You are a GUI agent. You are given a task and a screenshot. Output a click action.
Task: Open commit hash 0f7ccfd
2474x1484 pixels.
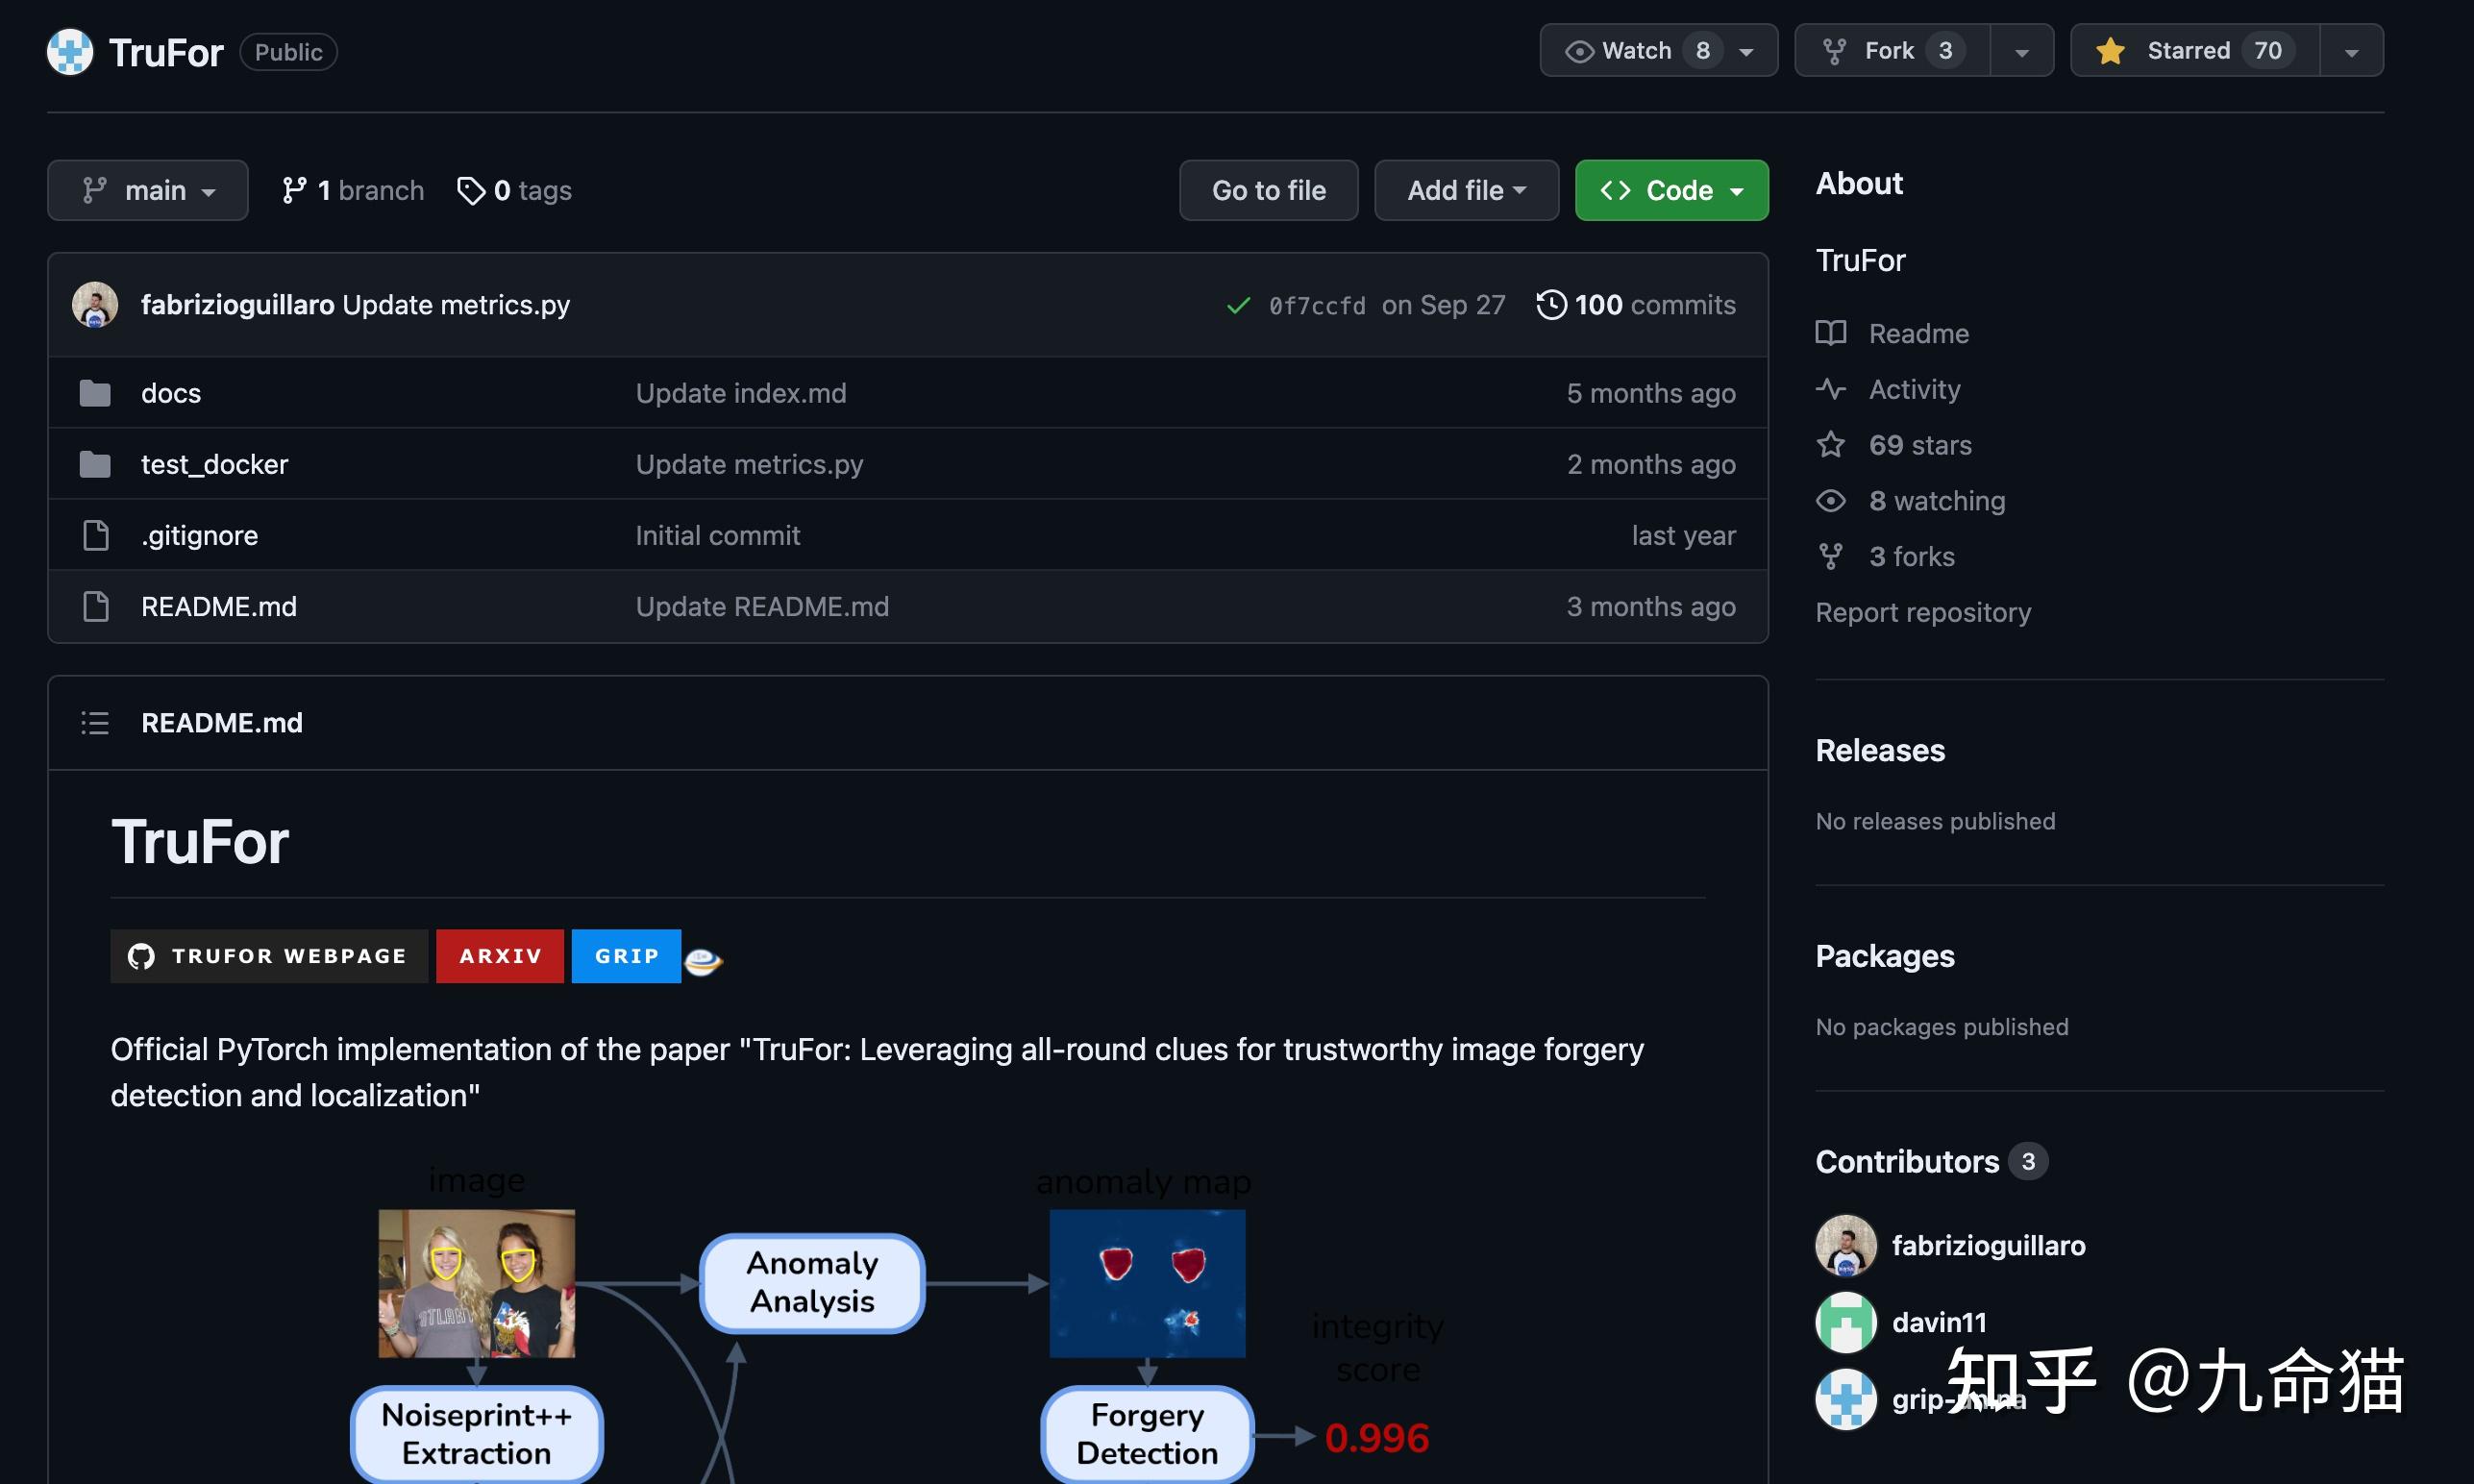(x=1317, y=305)
